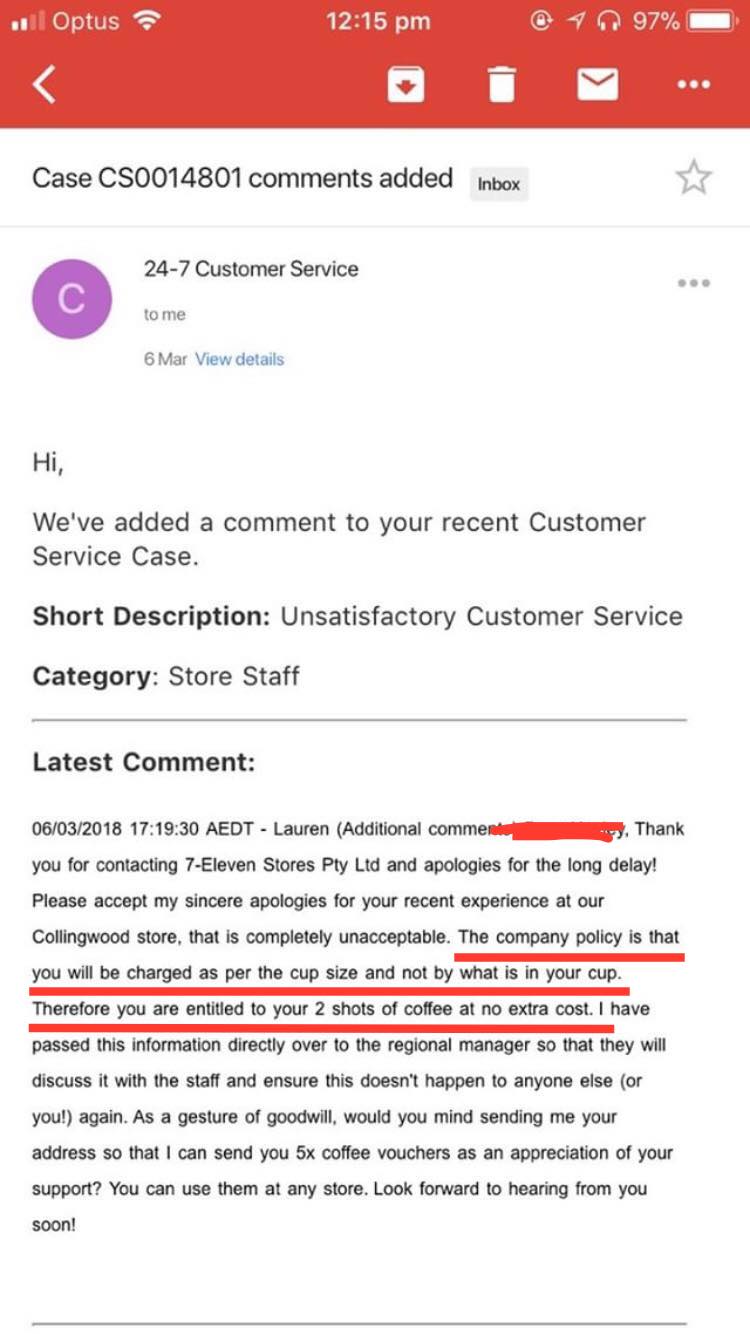Tap the Inbox label tag
The image size is (750, 1334).
coord(499,184)
